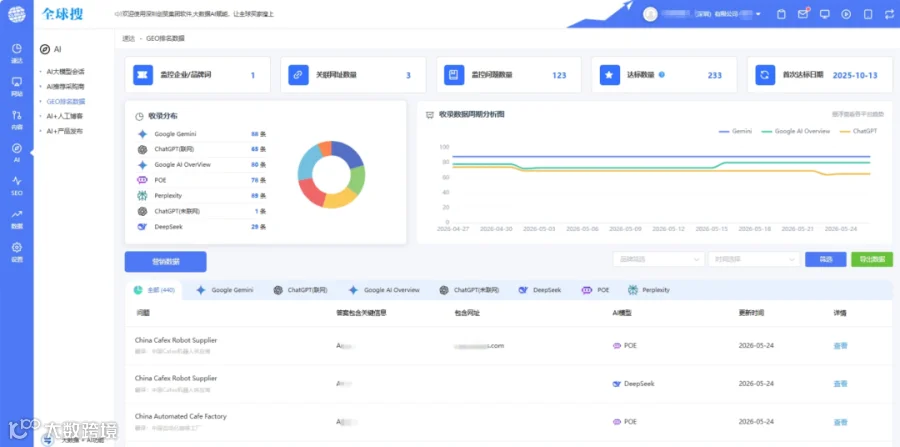The image size is (900, 447).
Task: Click 查看 for the first POE row
Action: tap(840, 346)
